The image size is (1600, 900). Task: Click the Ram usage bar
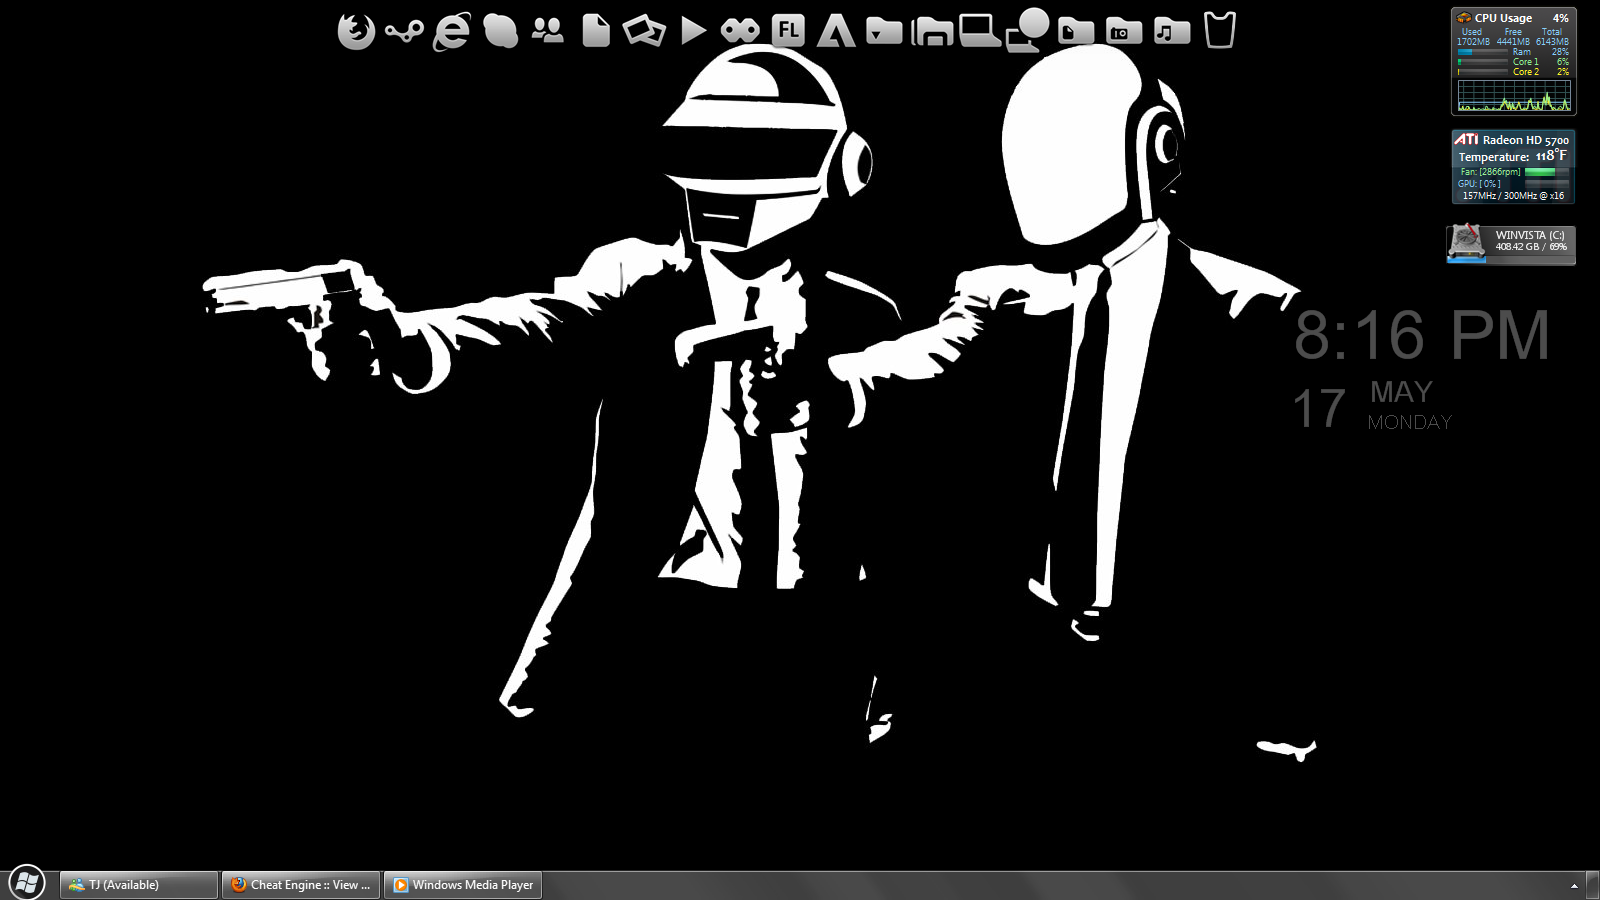[x=1482, y=52]
